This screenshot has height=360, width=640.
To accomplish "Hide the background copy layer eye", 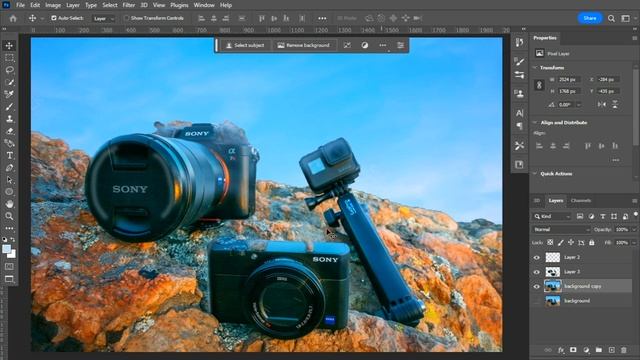I will pyautogui.click(x=537, y=287).
